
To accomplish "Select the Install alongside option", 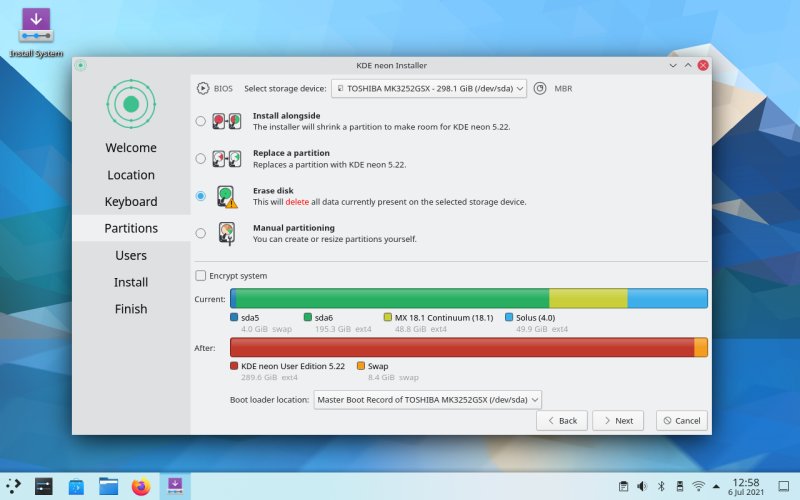I will 201,121.
